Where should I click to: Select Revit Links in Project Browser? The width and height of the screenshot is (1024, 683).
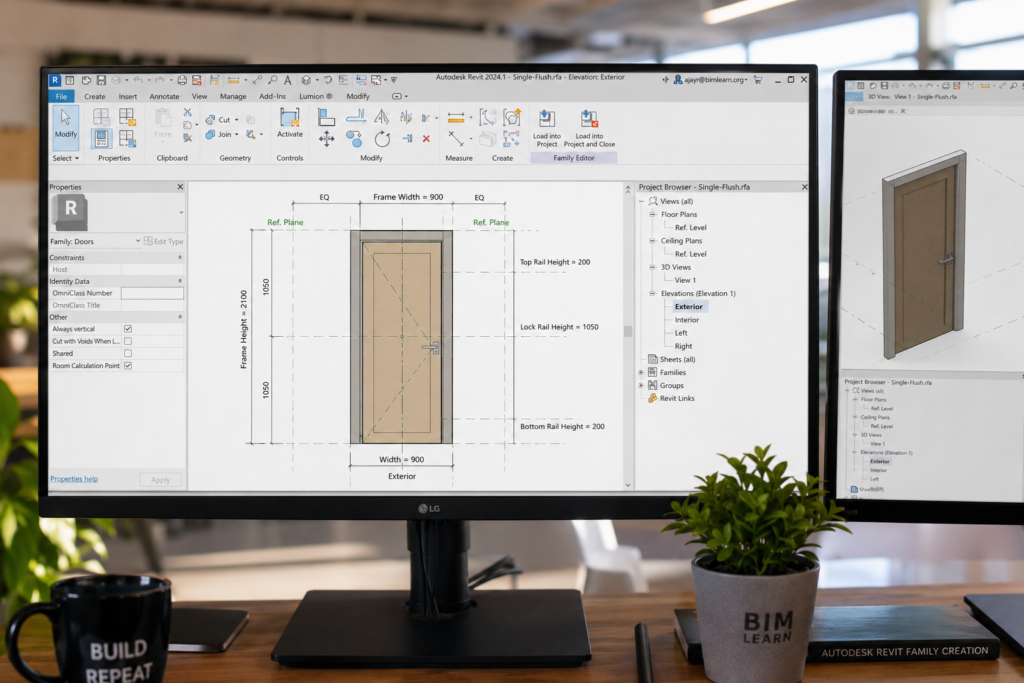(x=677, y=398)
